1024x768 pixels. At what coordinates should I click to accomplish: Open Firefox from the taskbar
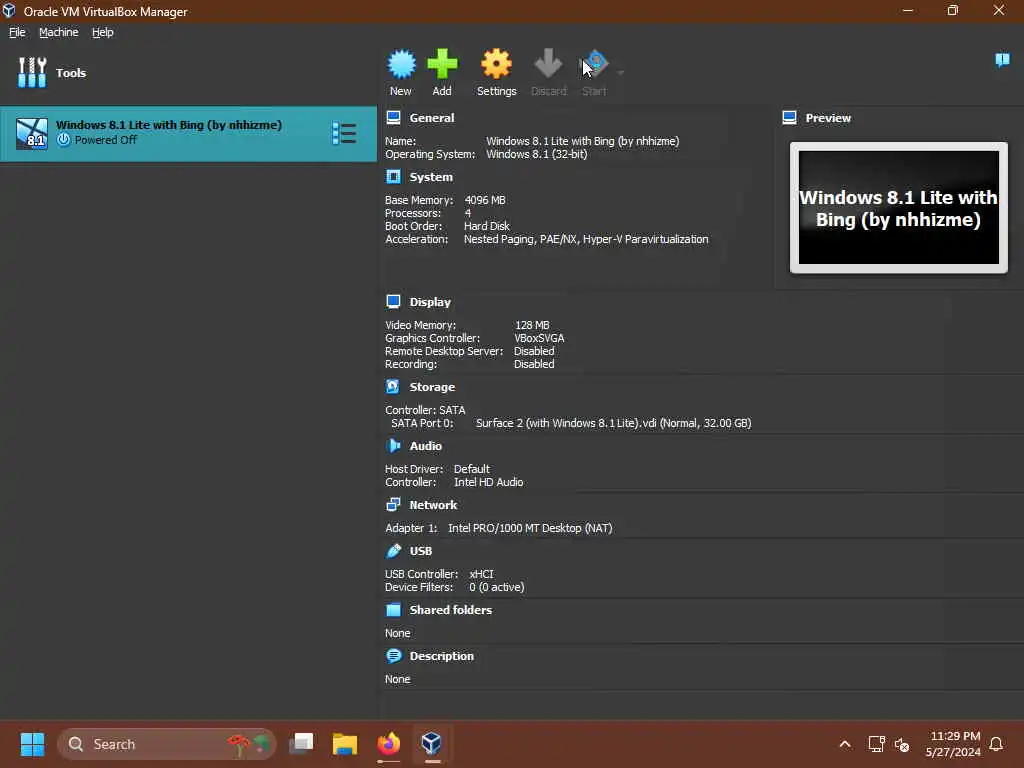click(x=389, y=744)
